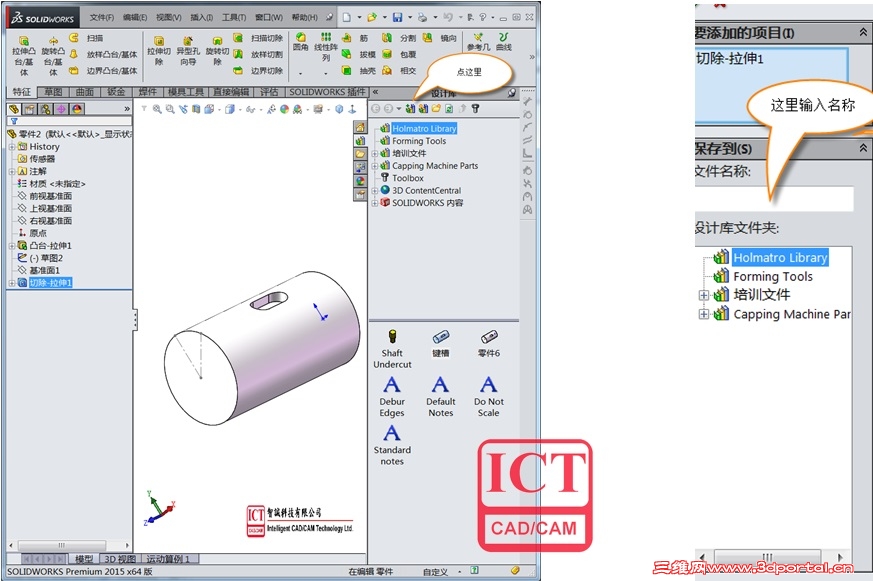Screen dimensions: 873x581
Task: Open the 3D 视图 bottom tab
Action: [120, 559]
